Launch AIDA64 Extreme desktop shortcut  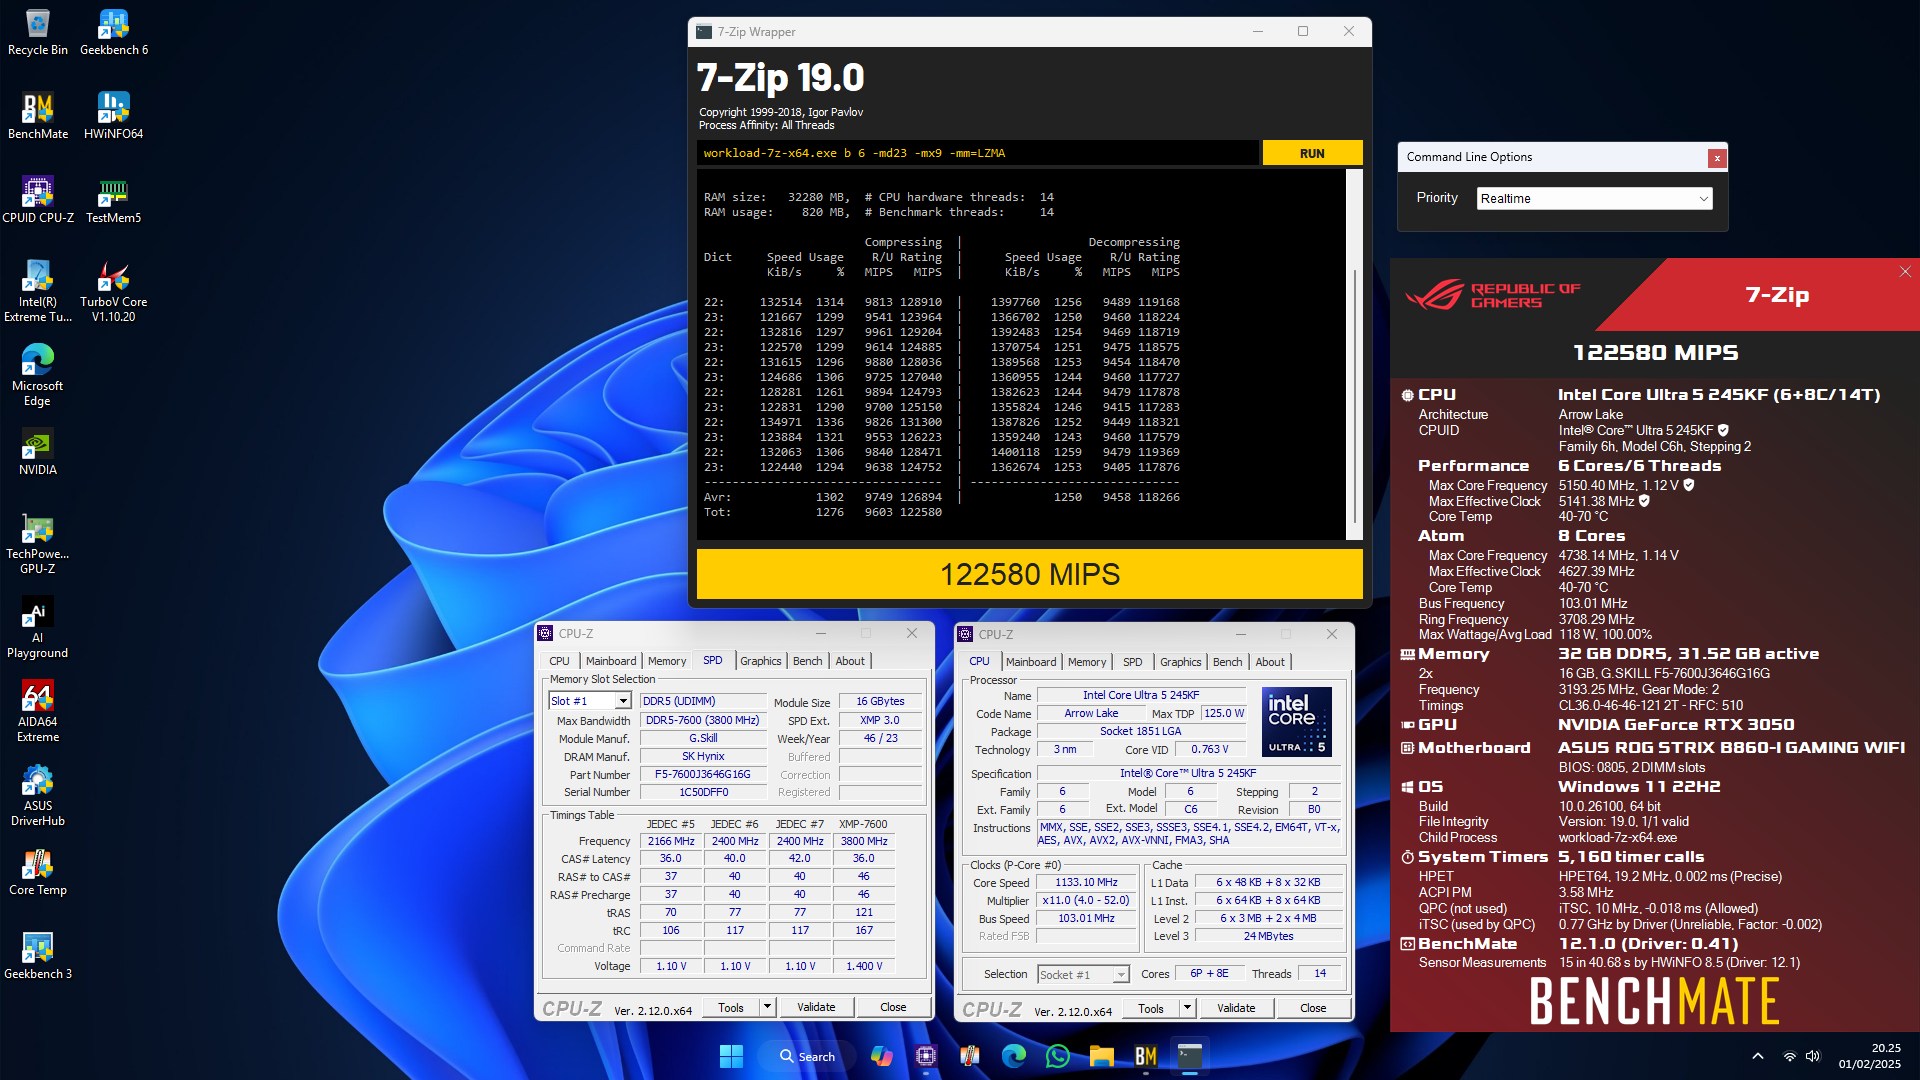[x=38, y=711]
